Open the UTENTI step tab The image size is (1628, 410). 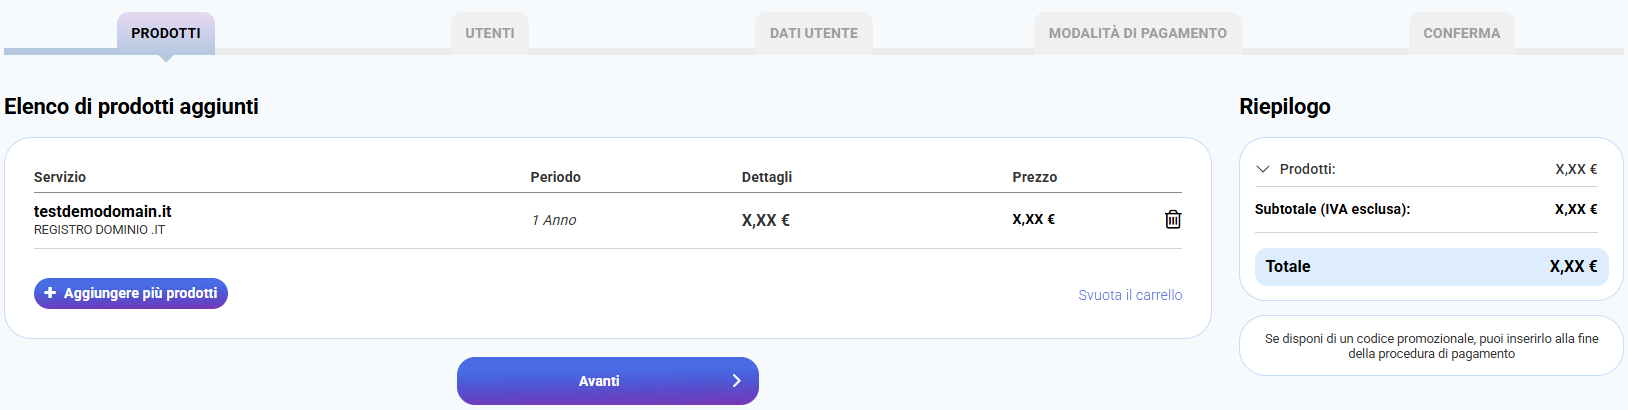pyautogui.click(x=490, y=33)
